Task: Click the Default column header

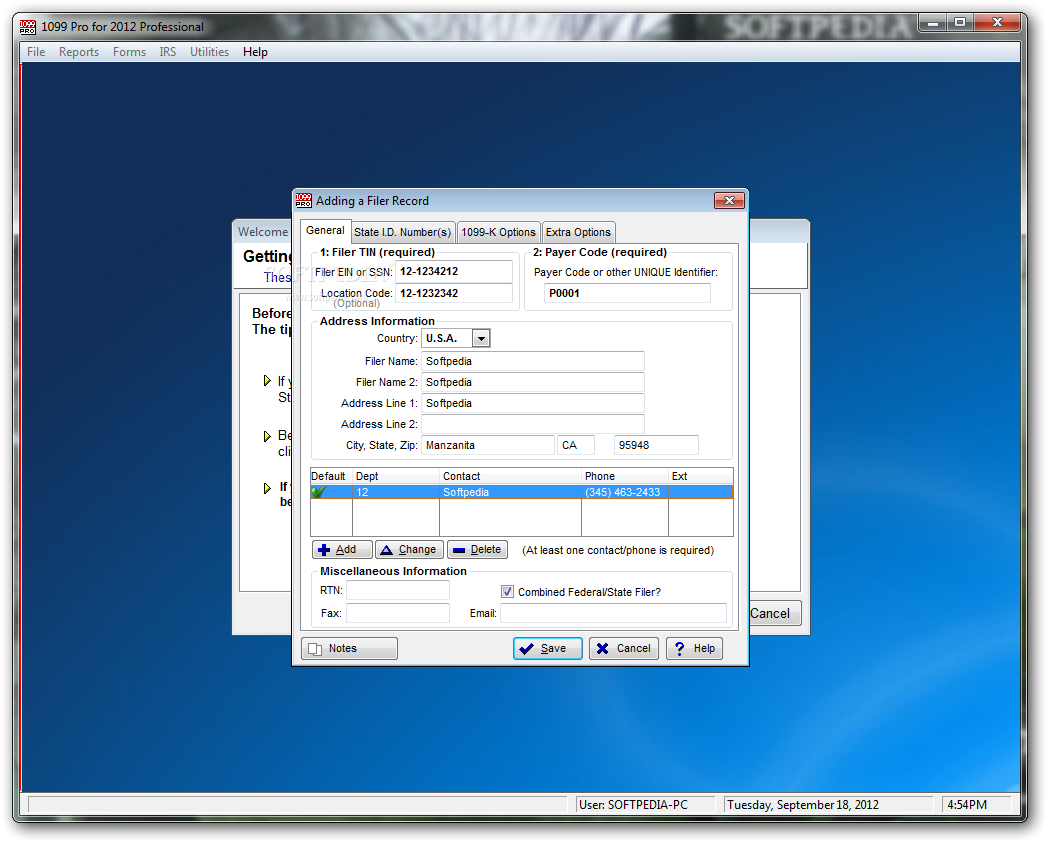Action: click(332, 476)
